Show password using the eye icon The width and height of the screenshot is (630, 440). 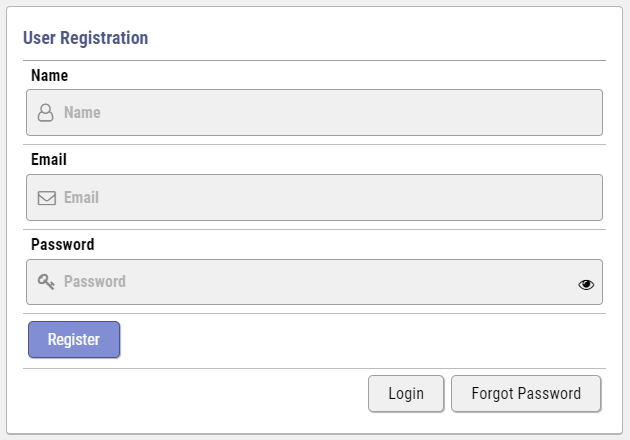(x=586, y=284)
